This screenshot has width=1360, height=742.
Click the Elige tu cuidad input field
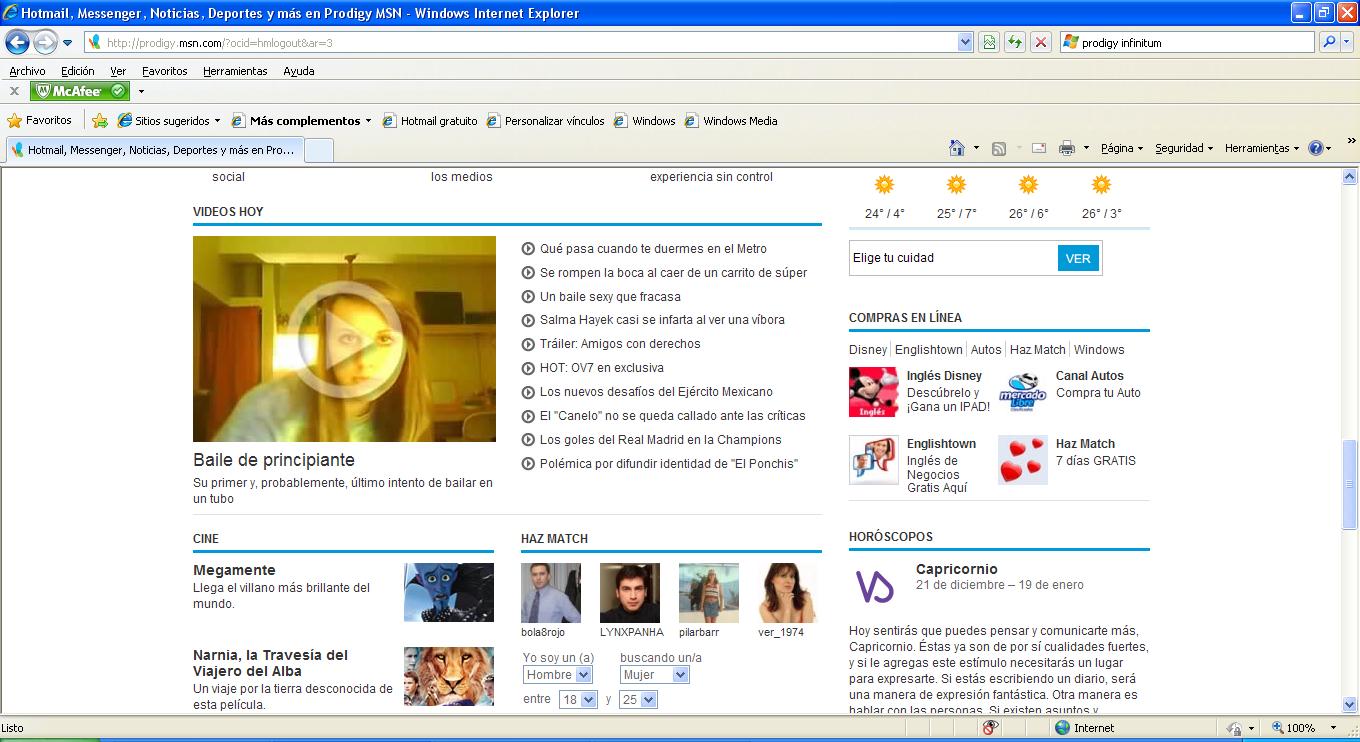950,258
